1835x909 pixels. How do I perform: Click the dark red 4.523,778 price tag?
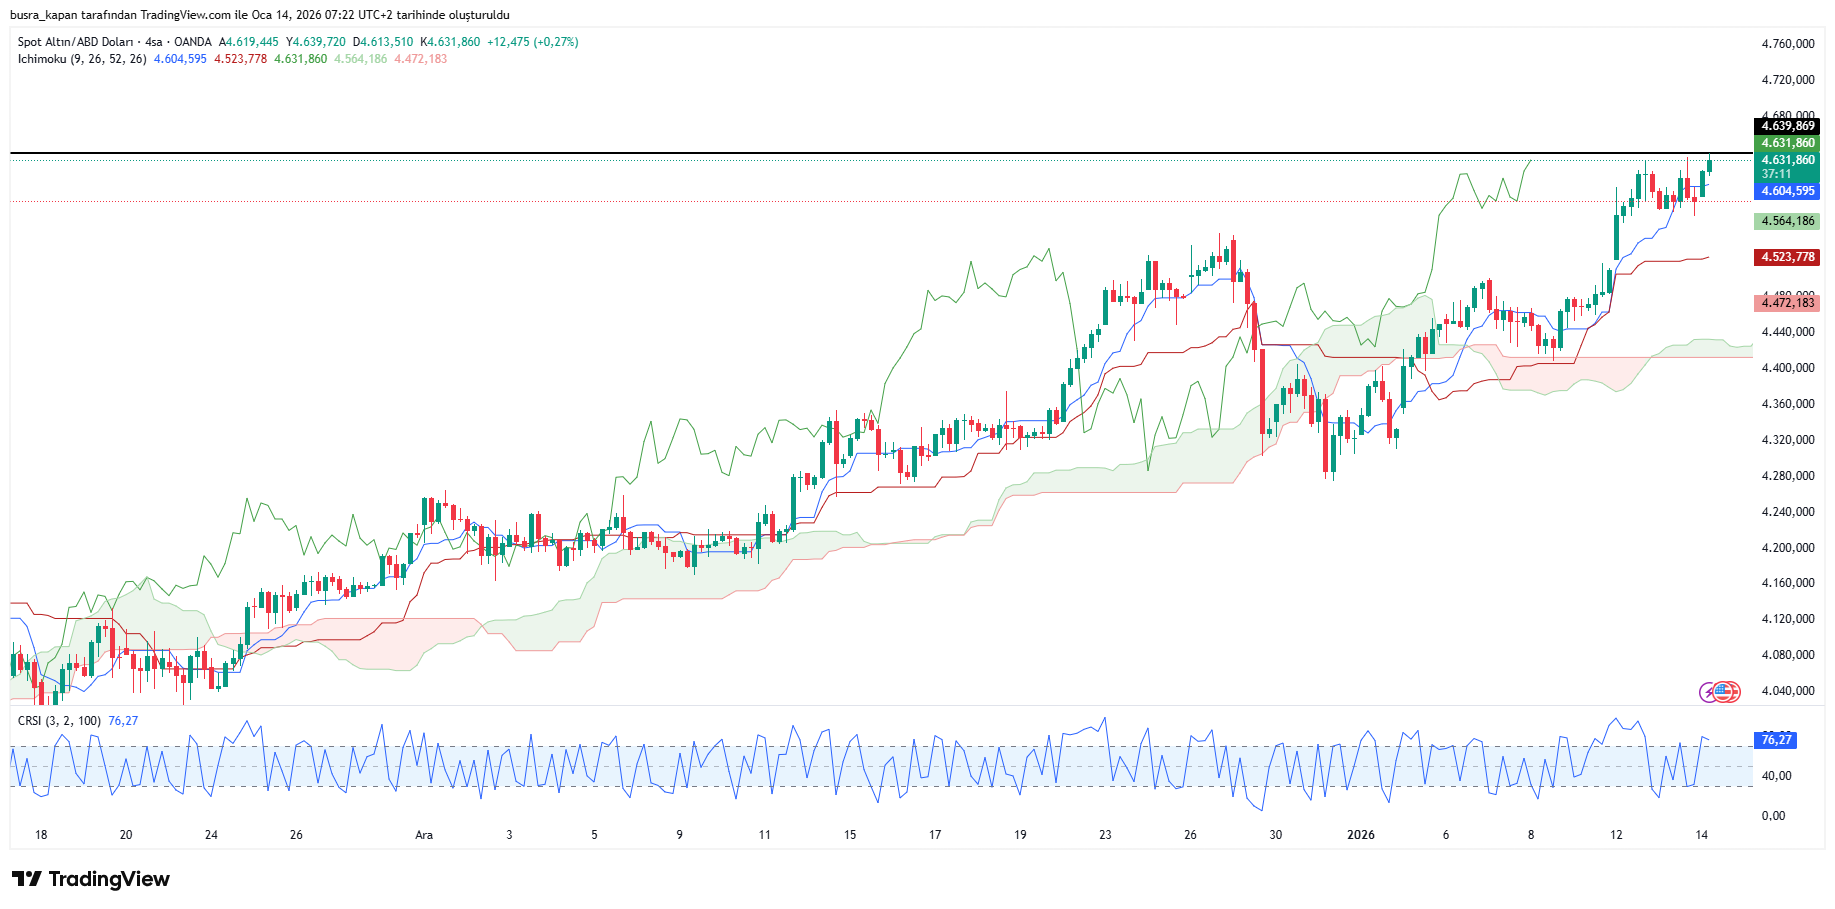click(1787, 257)
